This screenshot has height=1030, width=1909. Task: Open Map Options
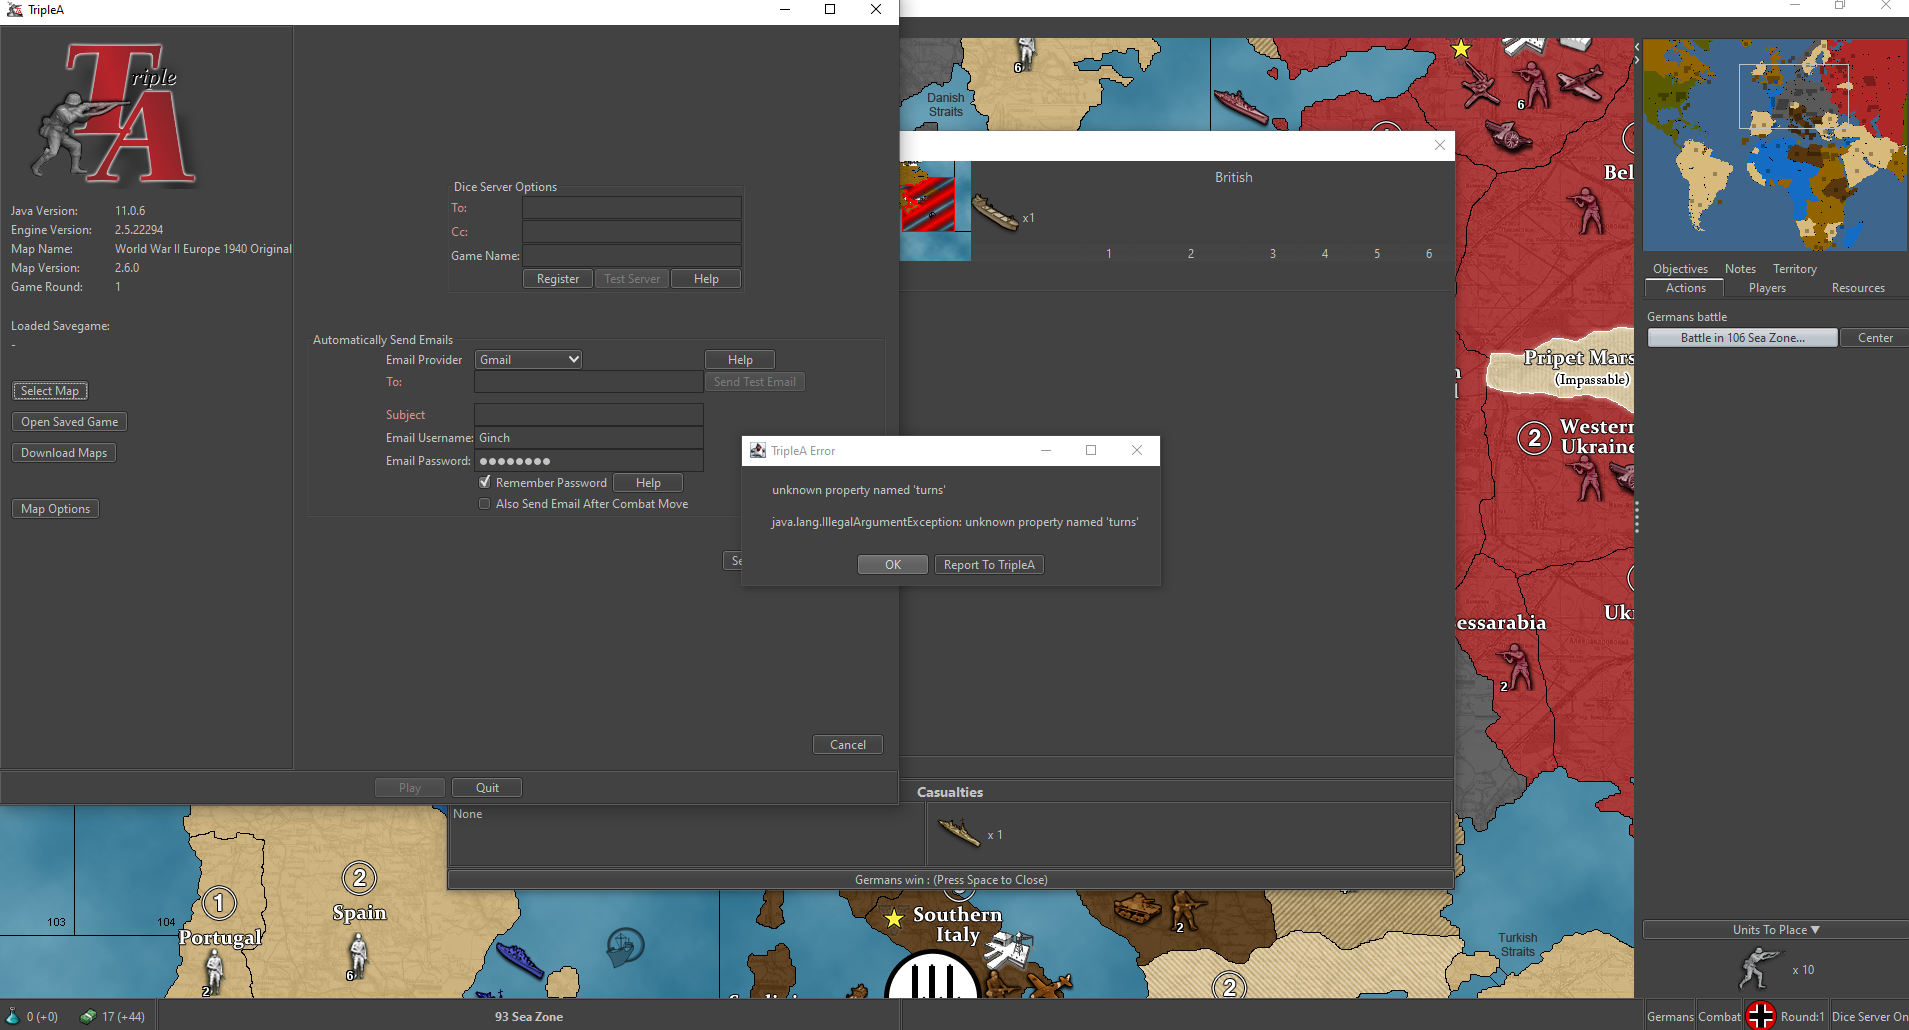(x=55, y=509)
